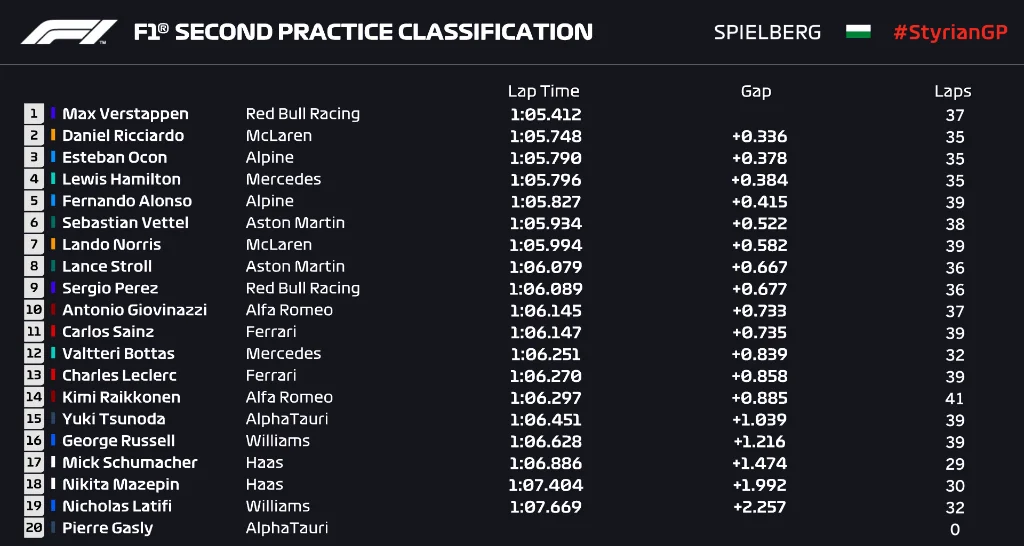
Task: Click Carlos Sainz's red Ferrari color bar
Action: coord(54,332)
